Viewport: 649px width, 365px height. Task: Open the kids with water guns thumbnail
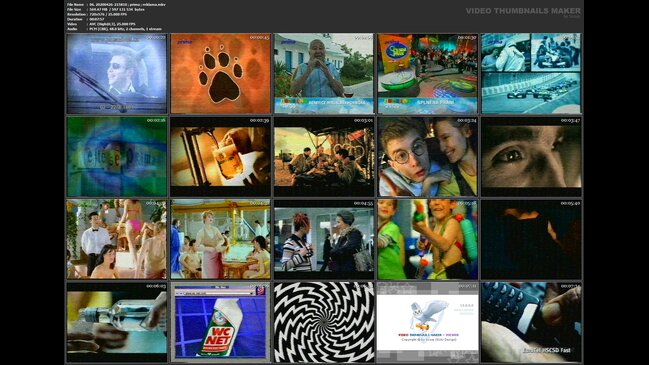(x=428, y=239)
